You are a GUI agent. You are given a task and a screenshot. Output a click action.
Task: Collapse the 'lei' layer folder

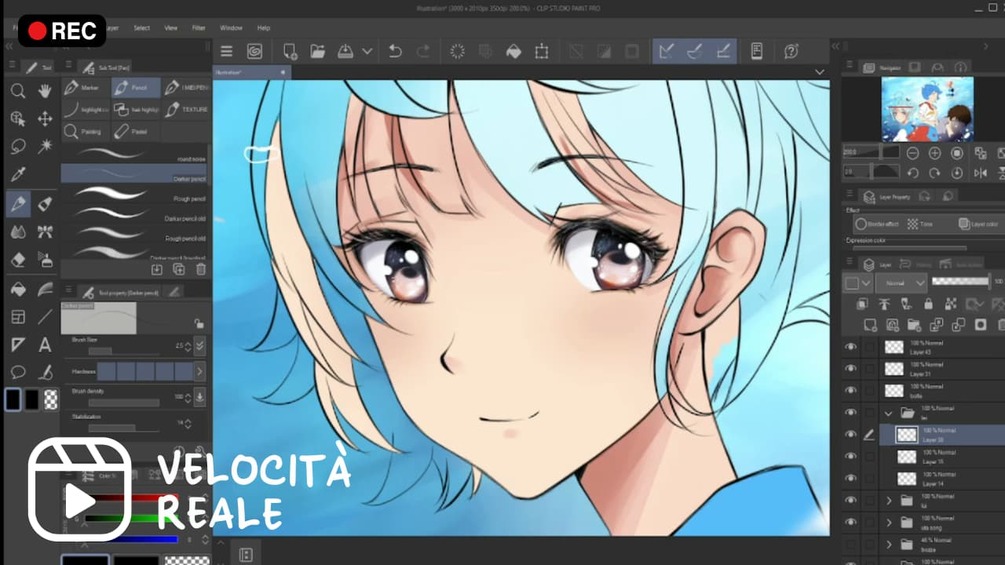point(889,413)
